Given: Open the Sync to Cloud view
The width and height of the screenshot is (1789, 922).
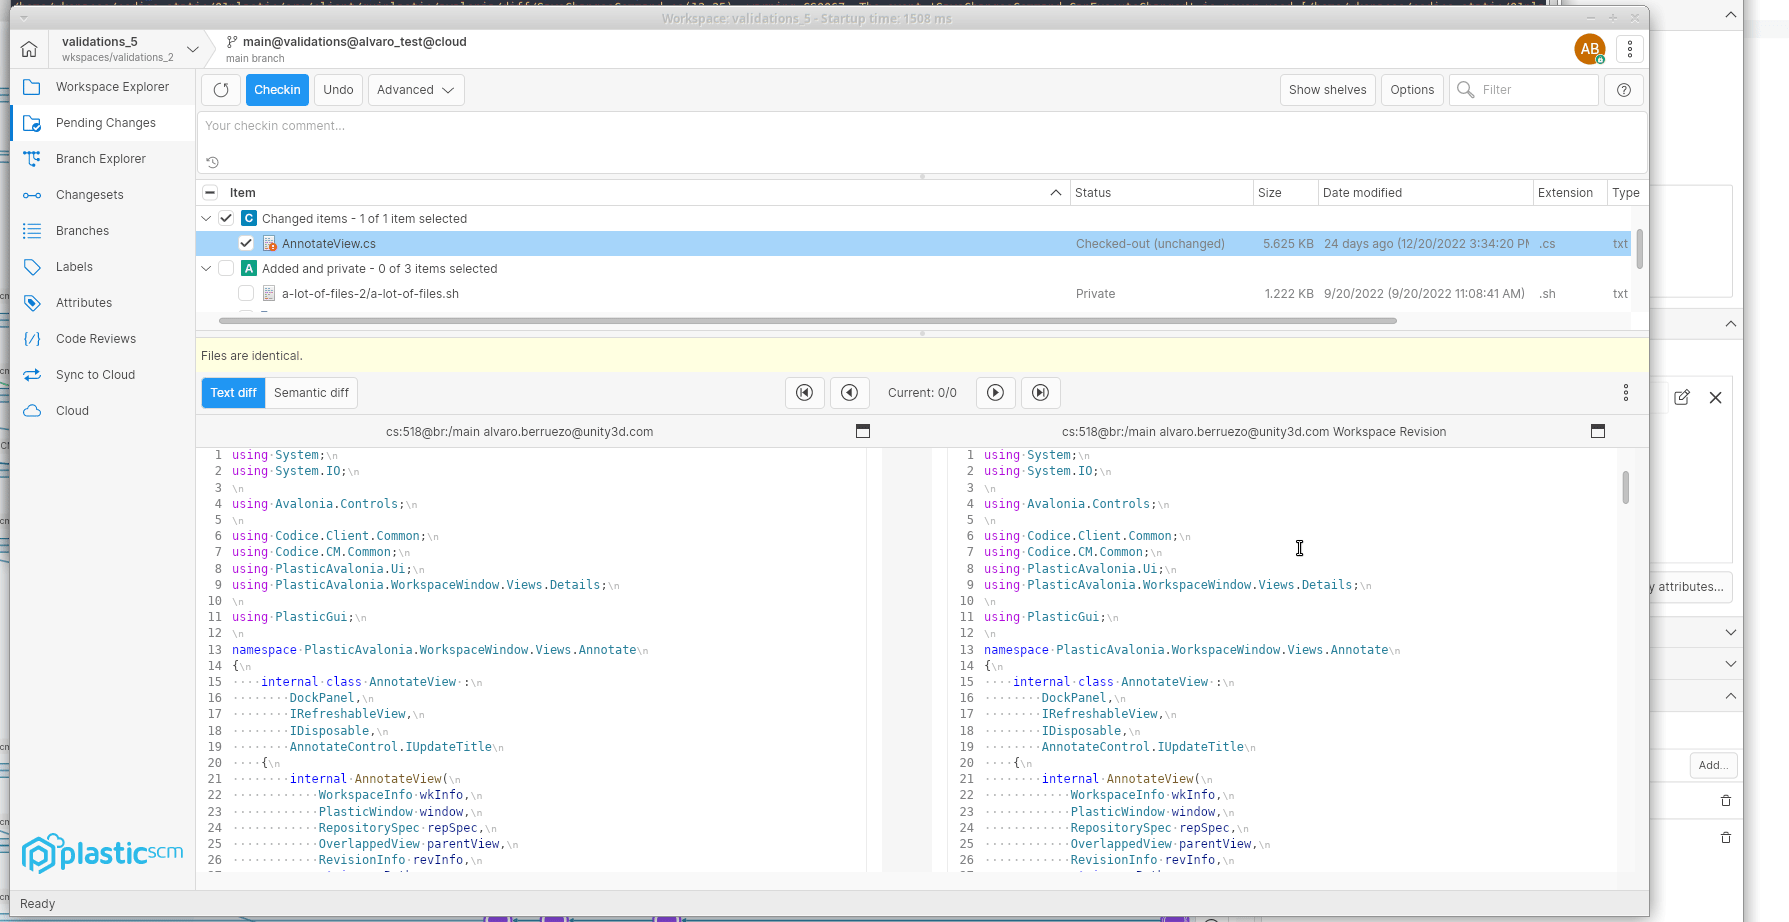Looking at the screenshot, I should [96, 374].
